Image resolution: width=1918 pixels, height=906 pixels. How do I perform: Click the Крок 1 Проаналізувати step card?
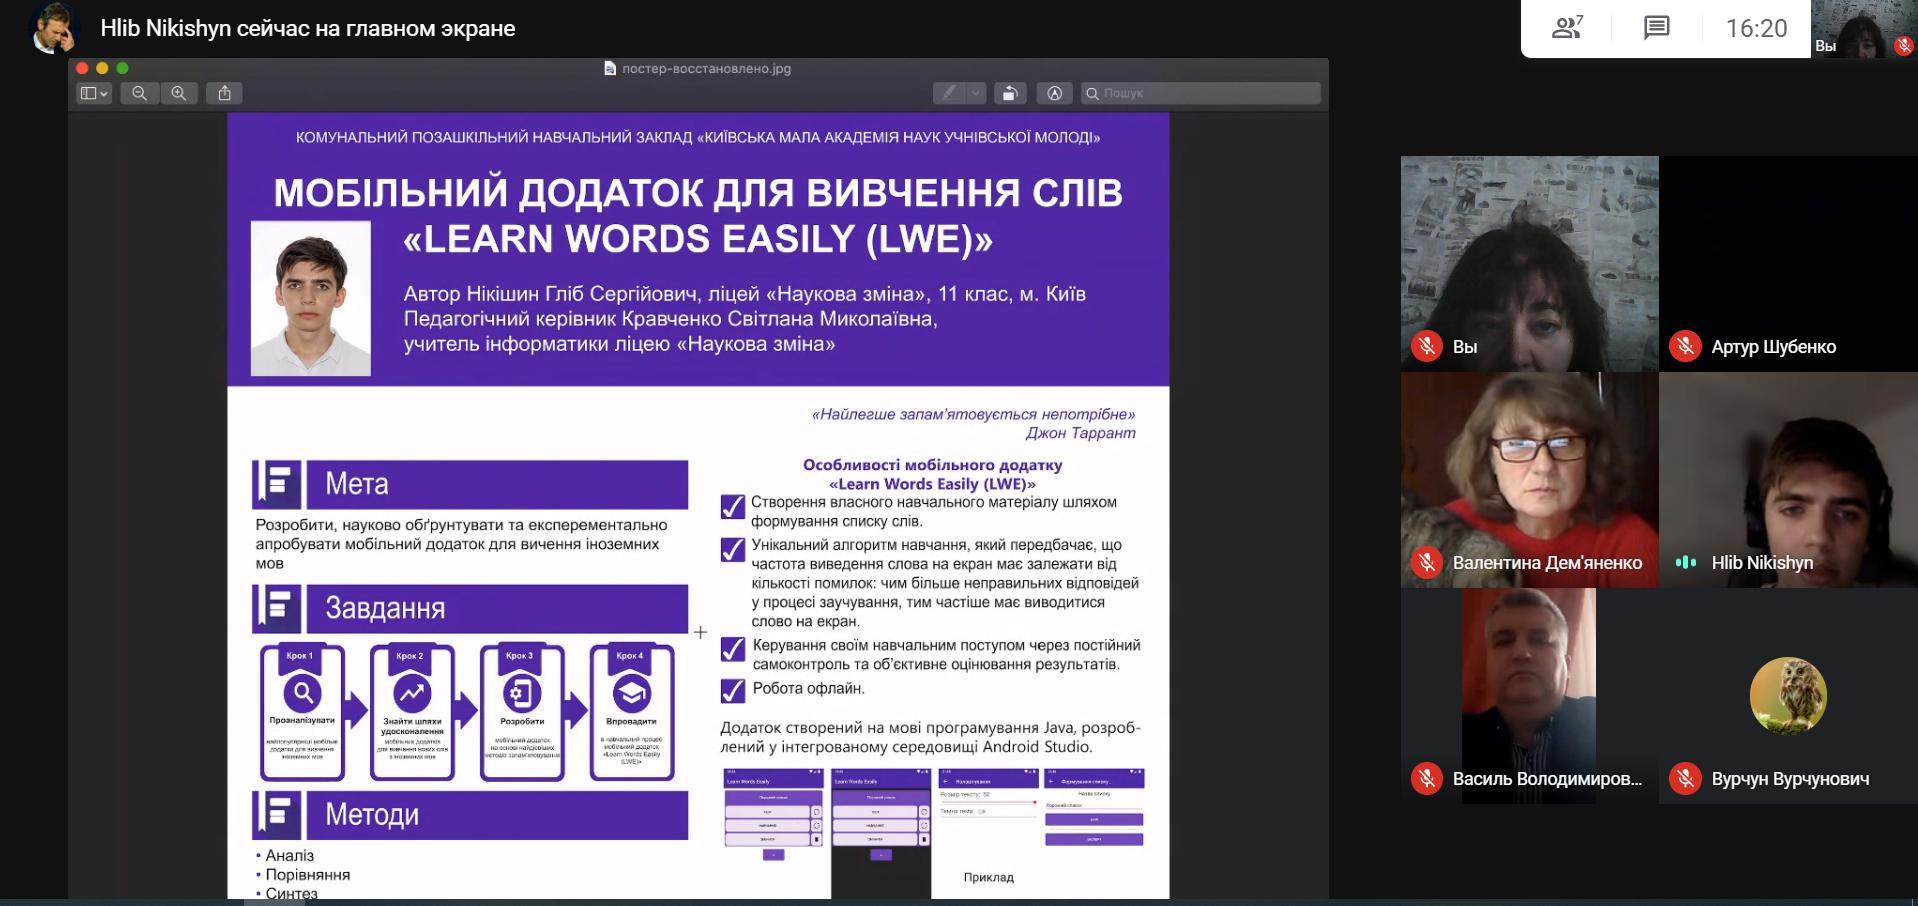click(x=302, y=712)
